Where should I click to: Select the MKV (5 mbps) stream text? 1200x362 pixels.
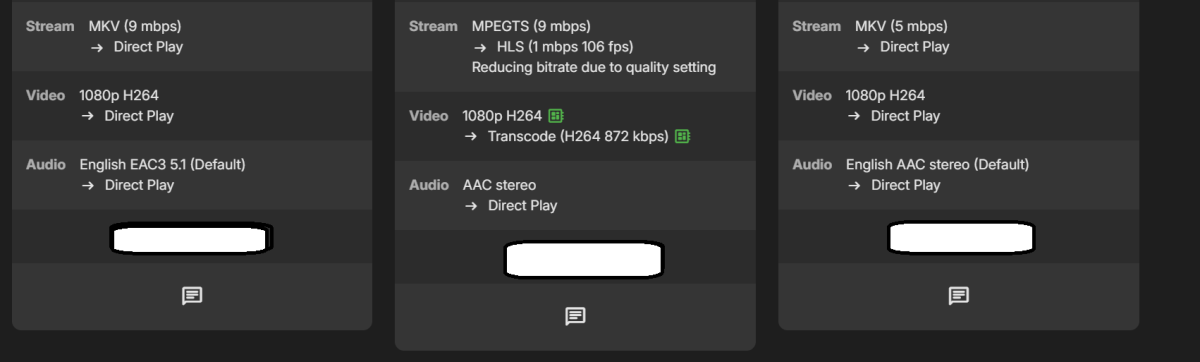click(x=901, y=26)
